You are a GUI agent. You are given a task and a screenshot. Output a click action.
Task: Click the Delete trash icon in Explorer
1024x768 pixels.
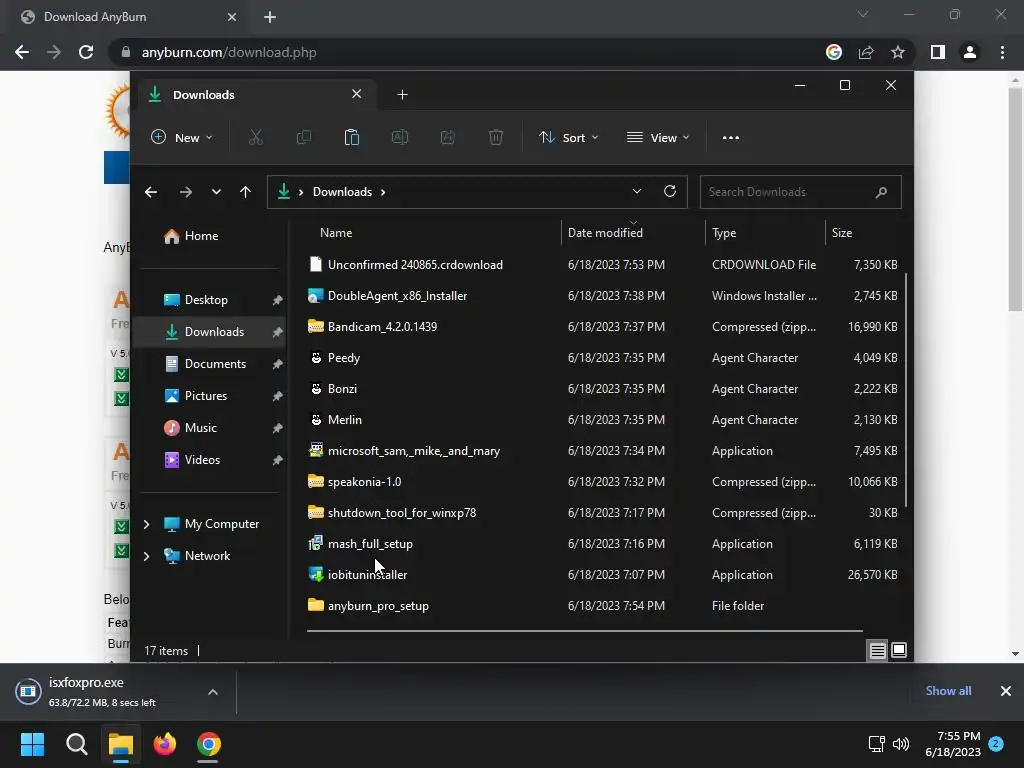[x=496, y=137]
